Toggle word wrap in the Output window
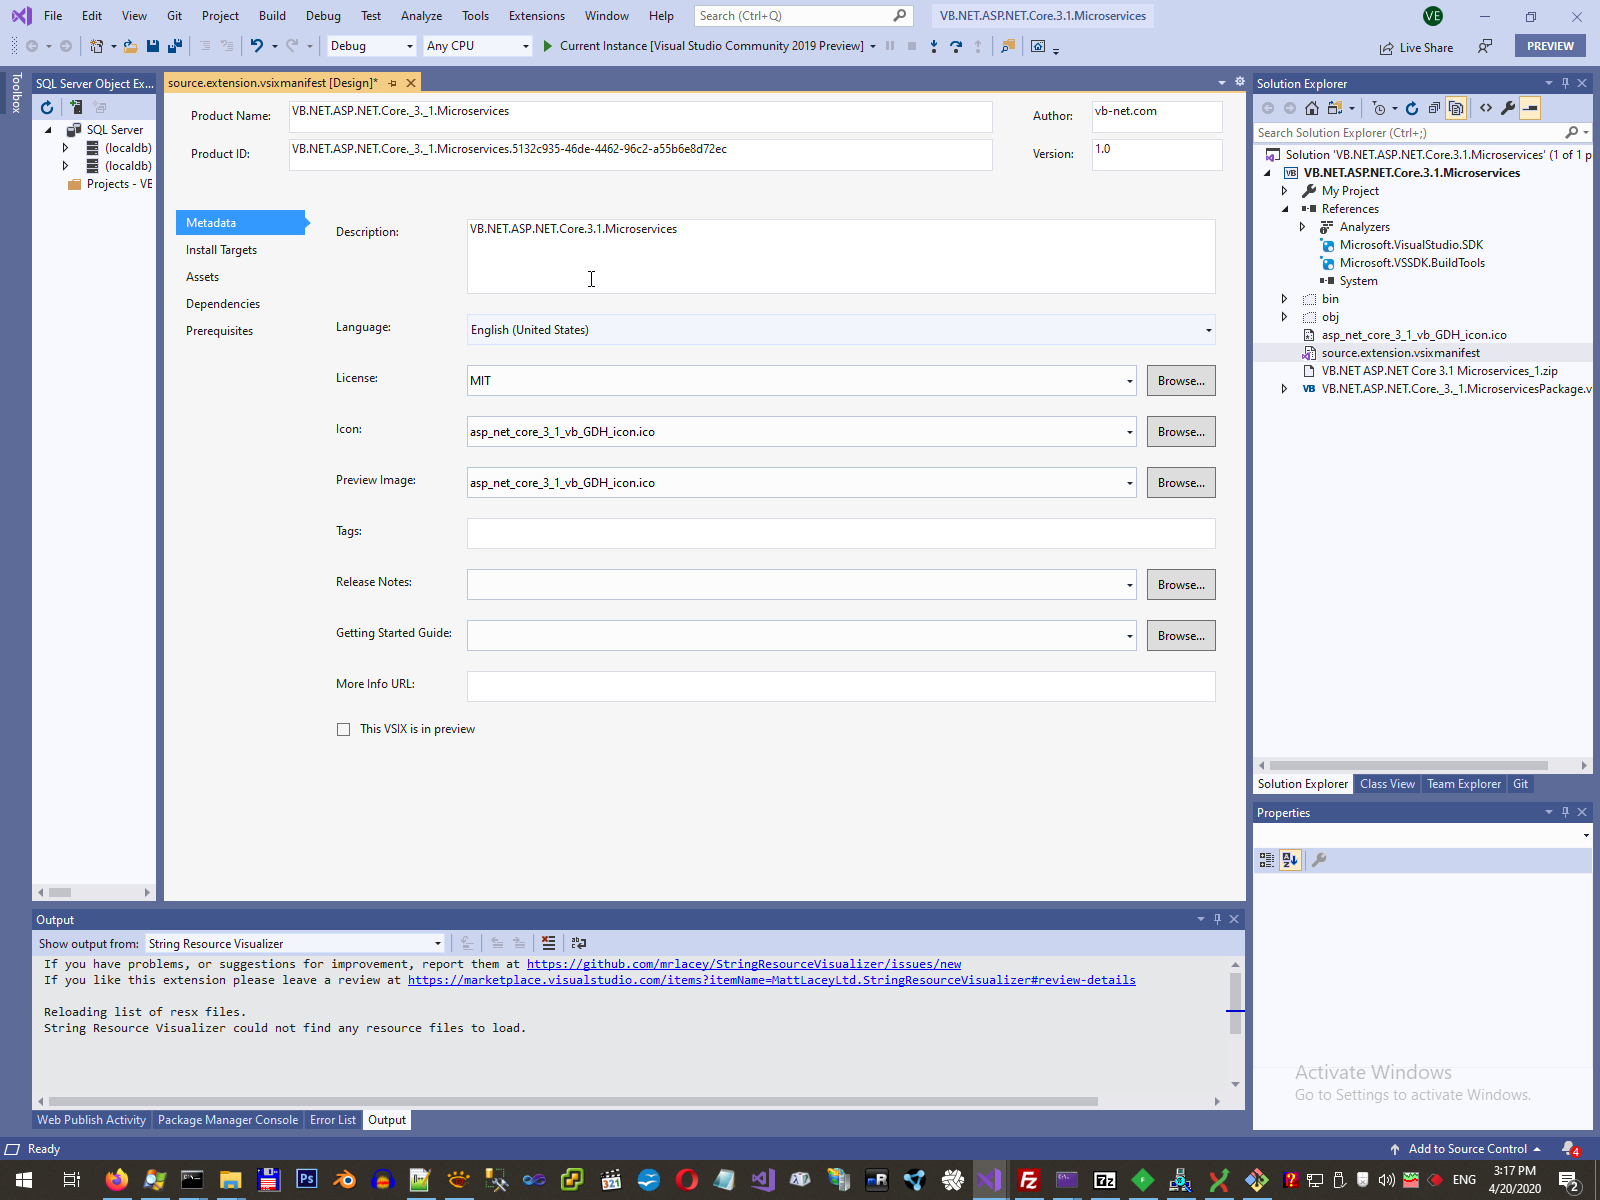 [578, 943]
